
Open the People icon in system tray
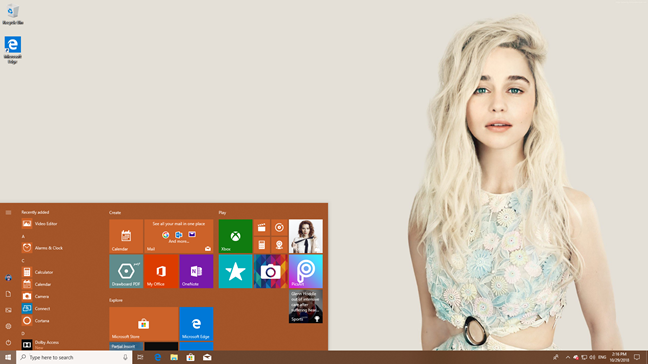[555, 357]
